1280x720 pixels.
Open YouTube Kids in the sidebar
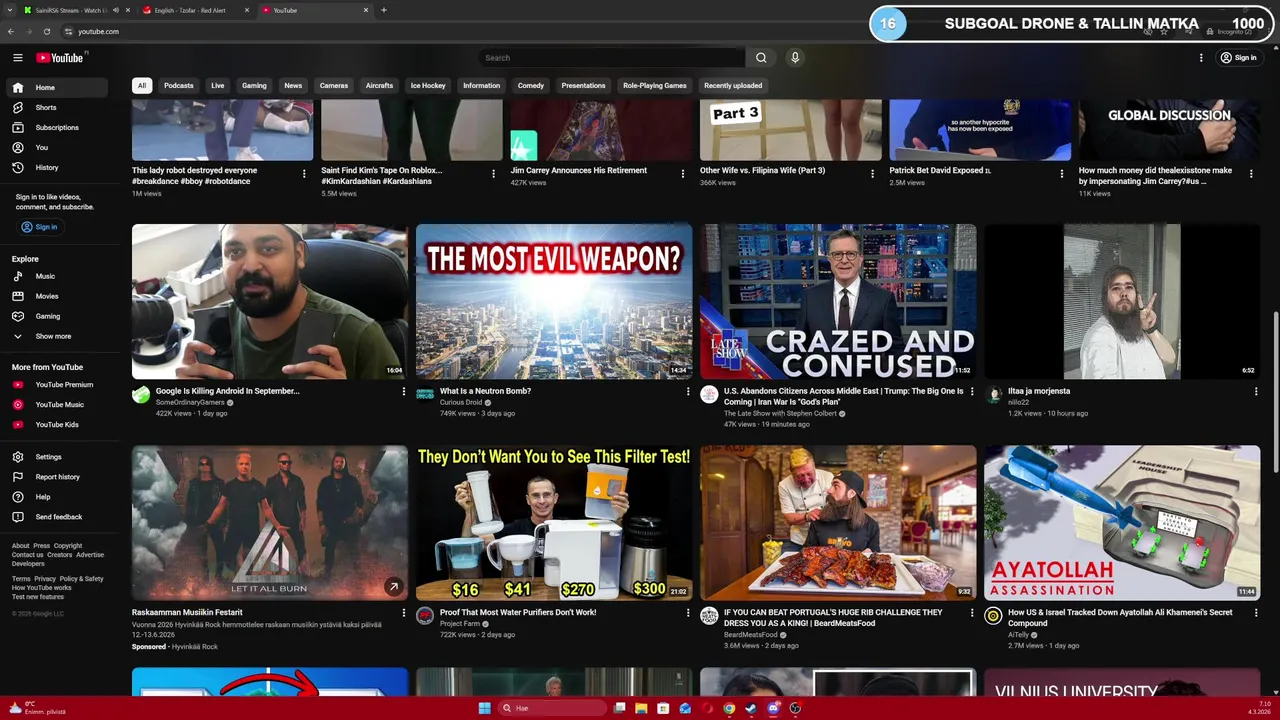click(x=56, y=425)
